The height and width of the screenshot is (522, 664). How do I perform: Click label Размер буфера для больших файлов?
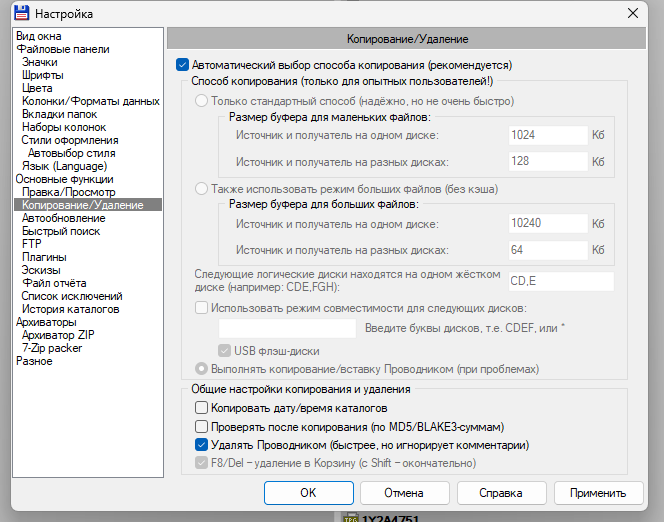point(324,204)
